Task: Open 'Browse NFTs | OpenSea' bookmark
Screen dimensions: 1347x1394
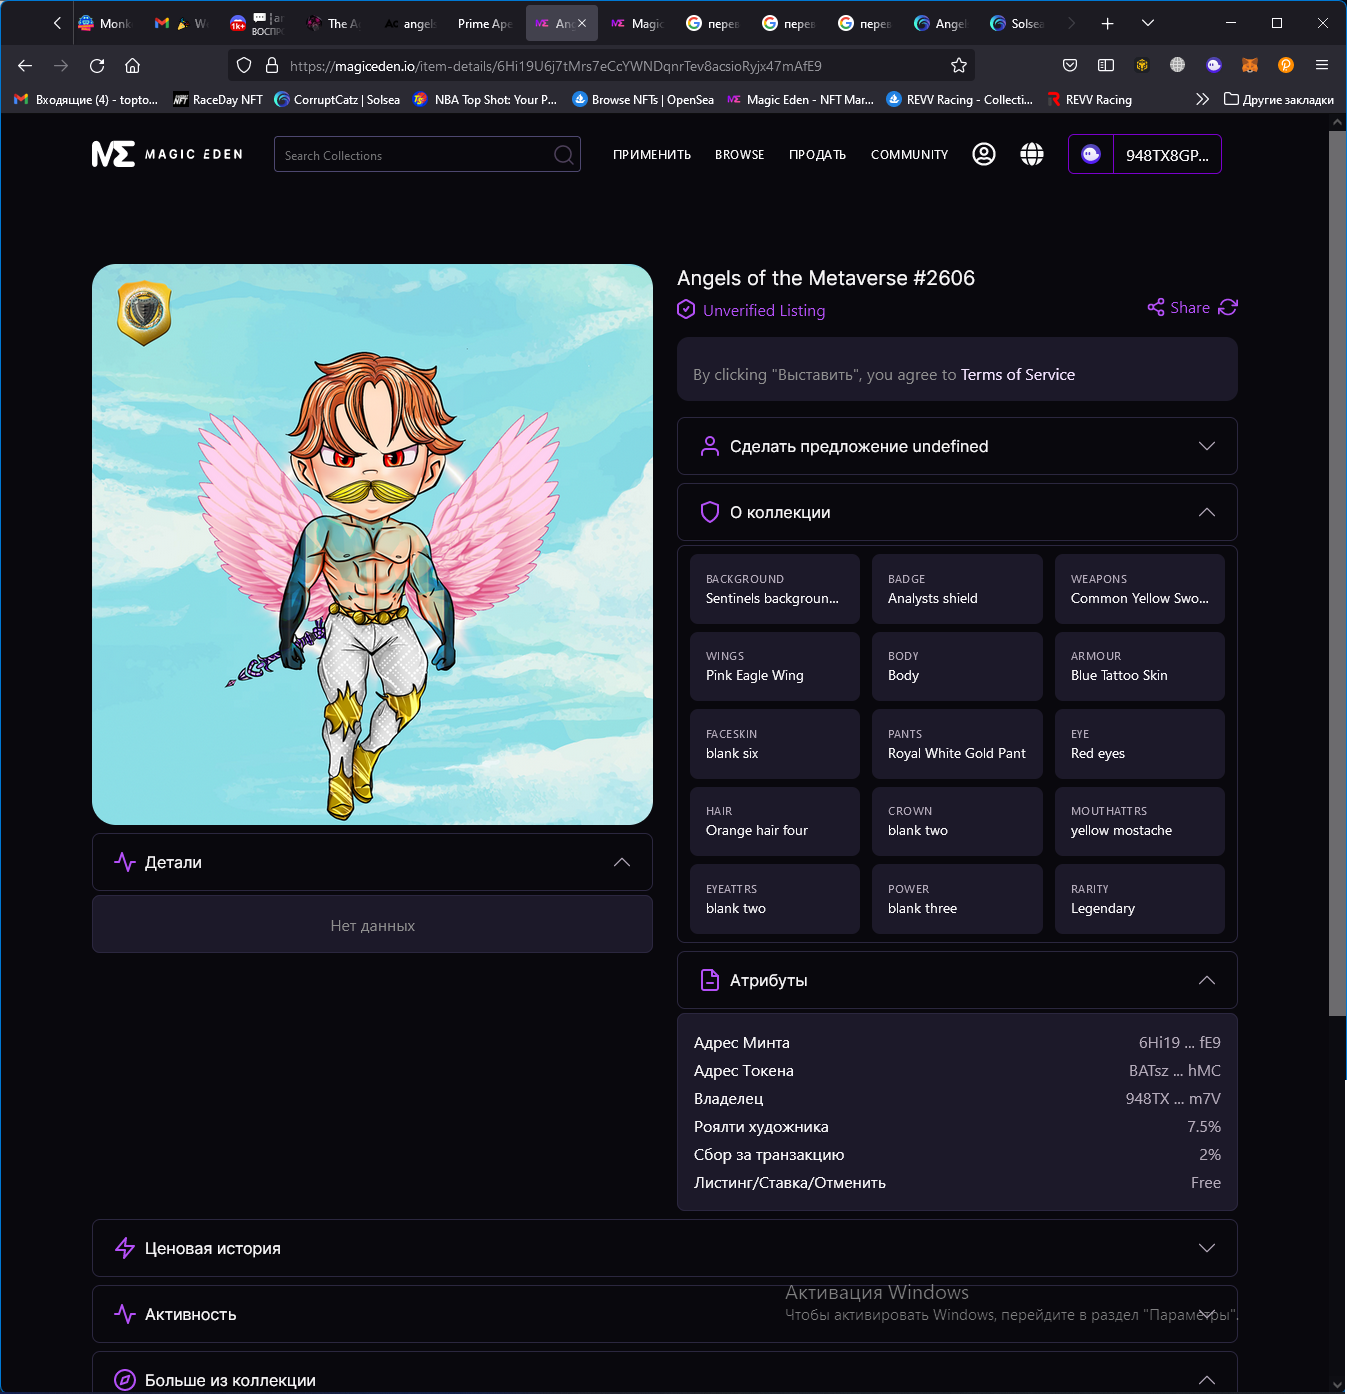Action: click(x=643, y=99)
